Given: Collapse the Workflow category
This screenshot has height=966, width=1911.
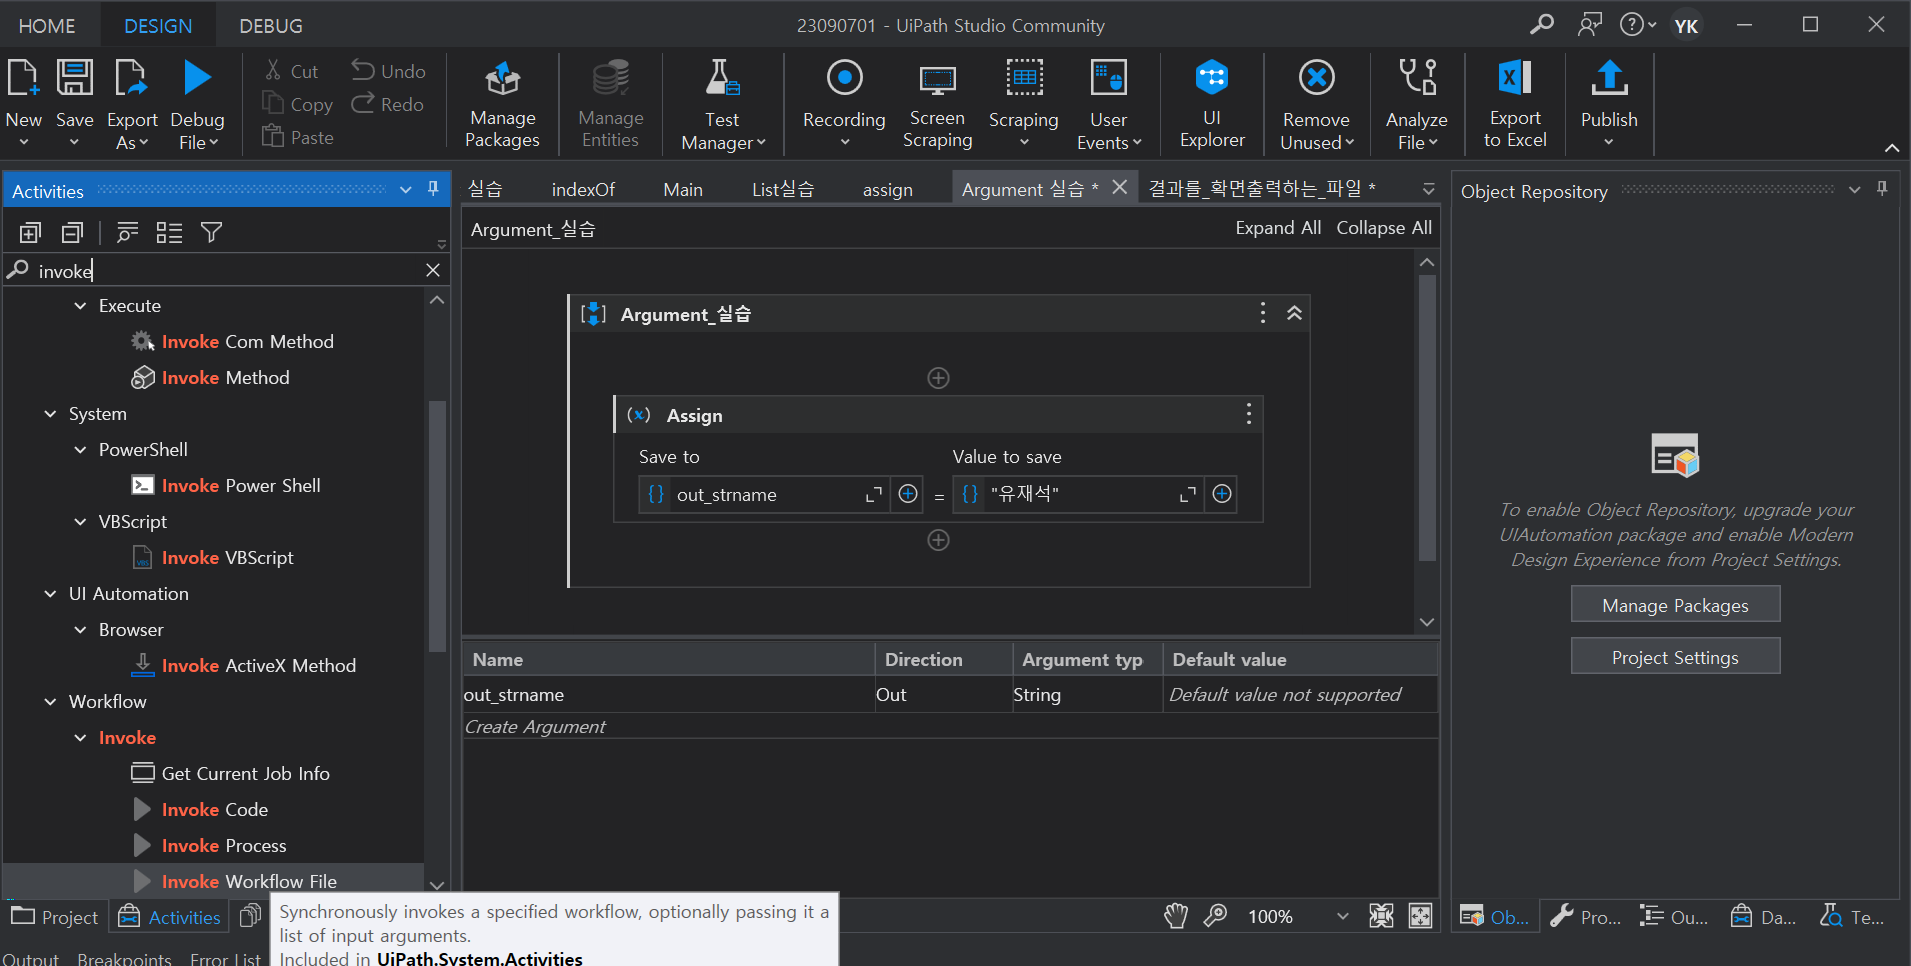Looking at the screenshot, I should (x=50, y=702).
